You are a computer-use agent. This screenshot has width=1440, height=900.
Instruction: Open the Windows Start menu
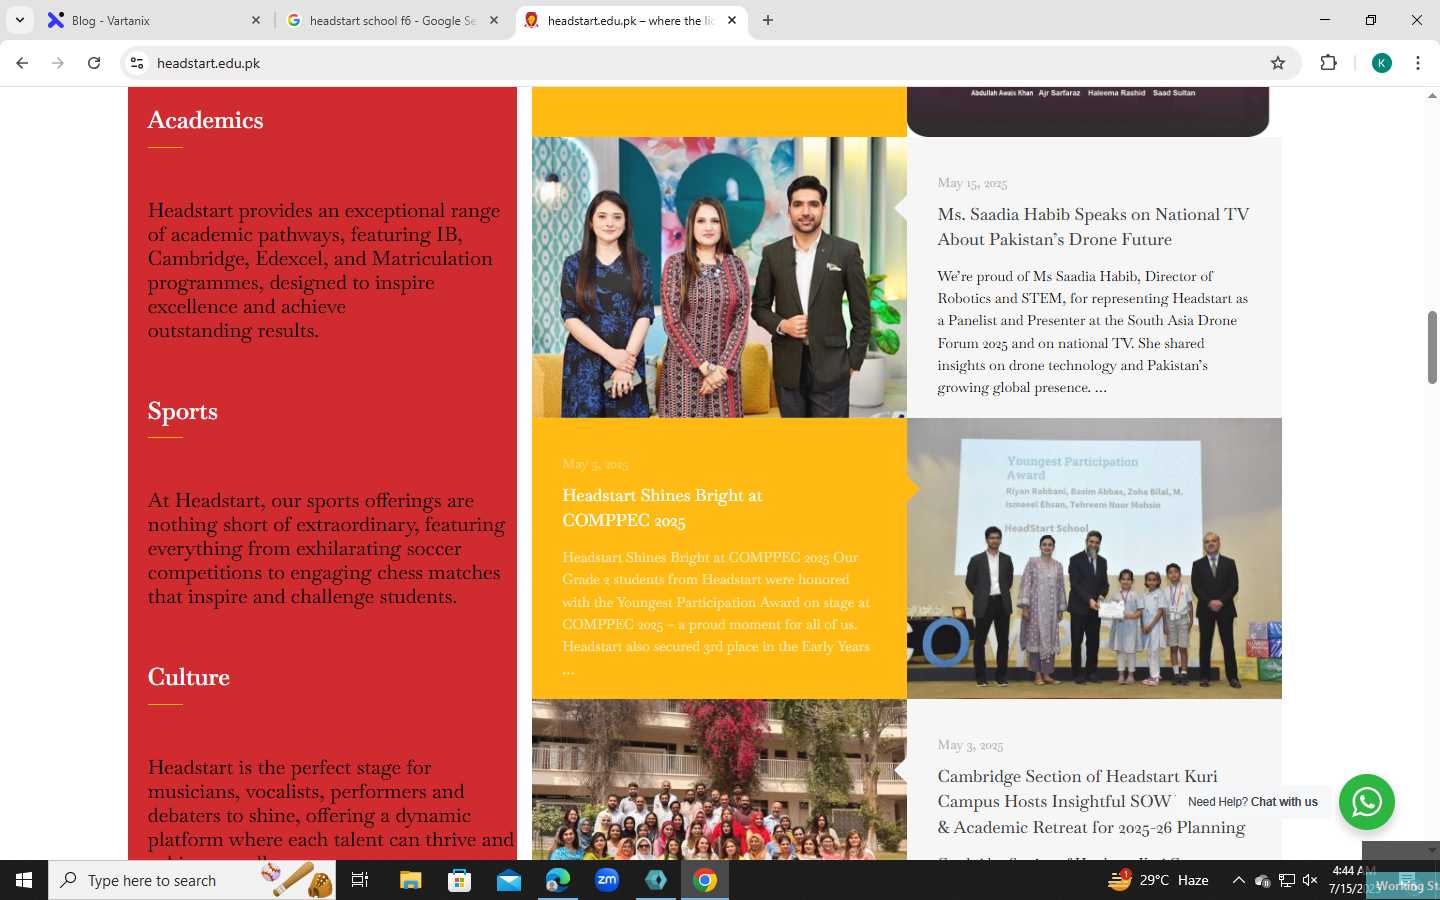pyautogui.click(x=24, y=880)
